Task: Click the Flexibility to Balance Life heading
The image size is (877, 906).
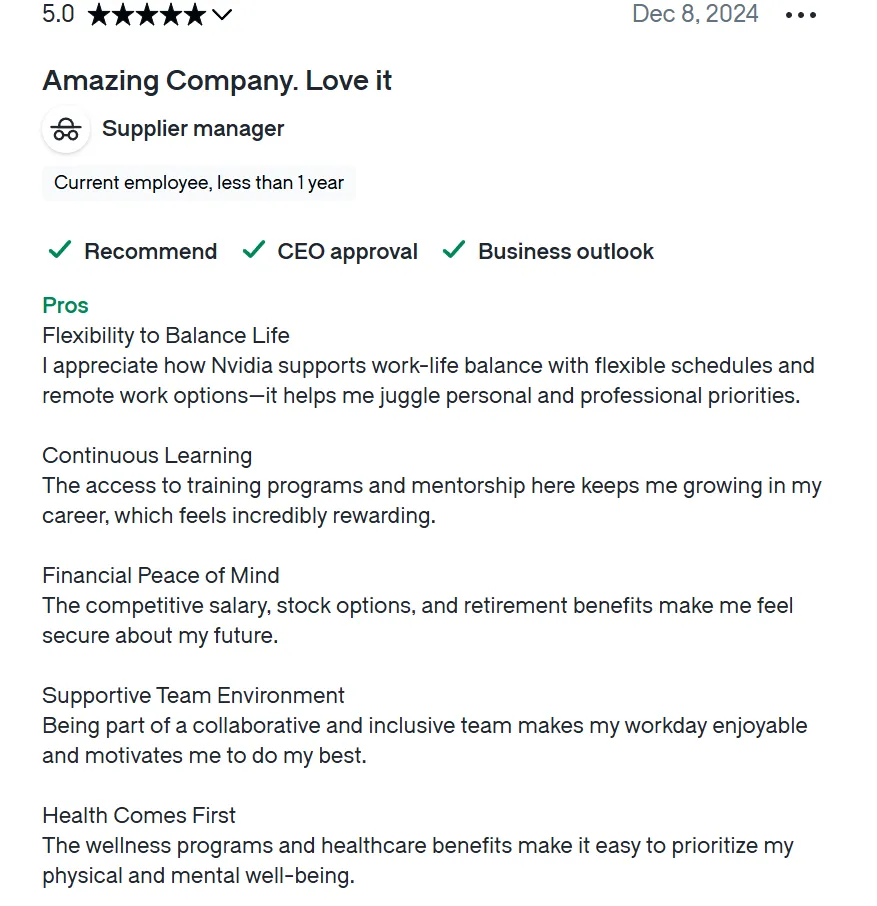Action: (x=166, y=335)
